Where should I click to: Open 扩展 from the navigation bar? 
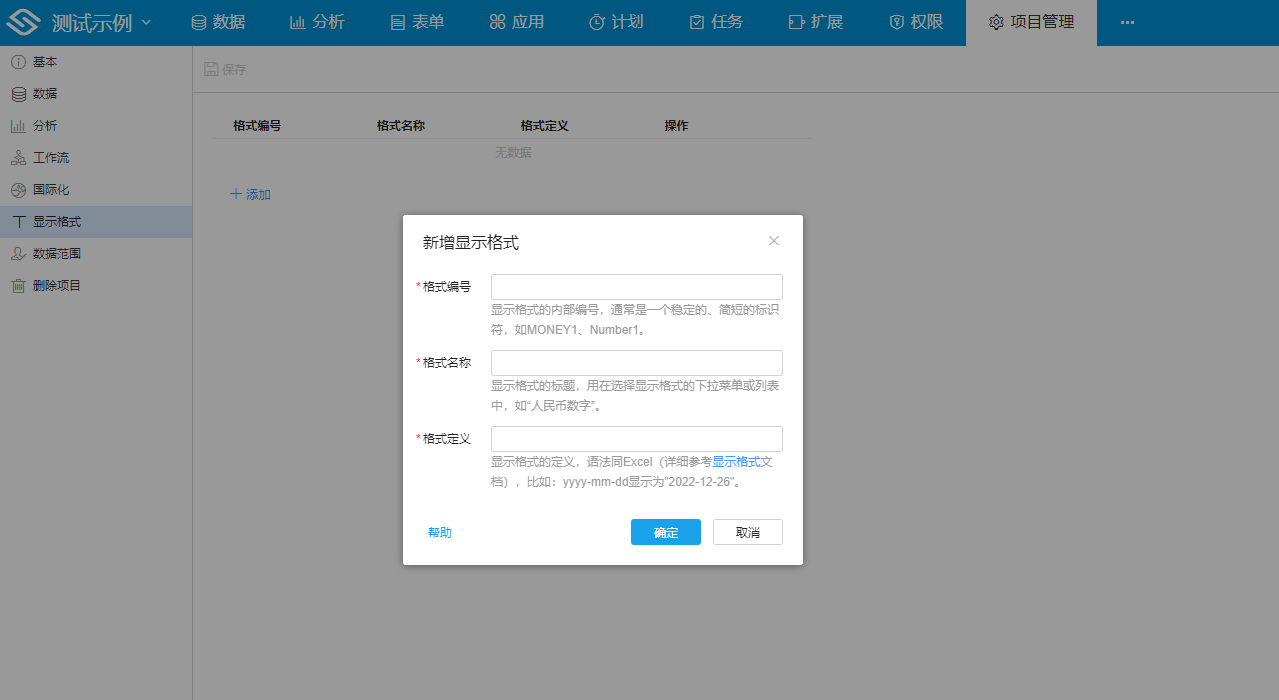tap(815, 21)
